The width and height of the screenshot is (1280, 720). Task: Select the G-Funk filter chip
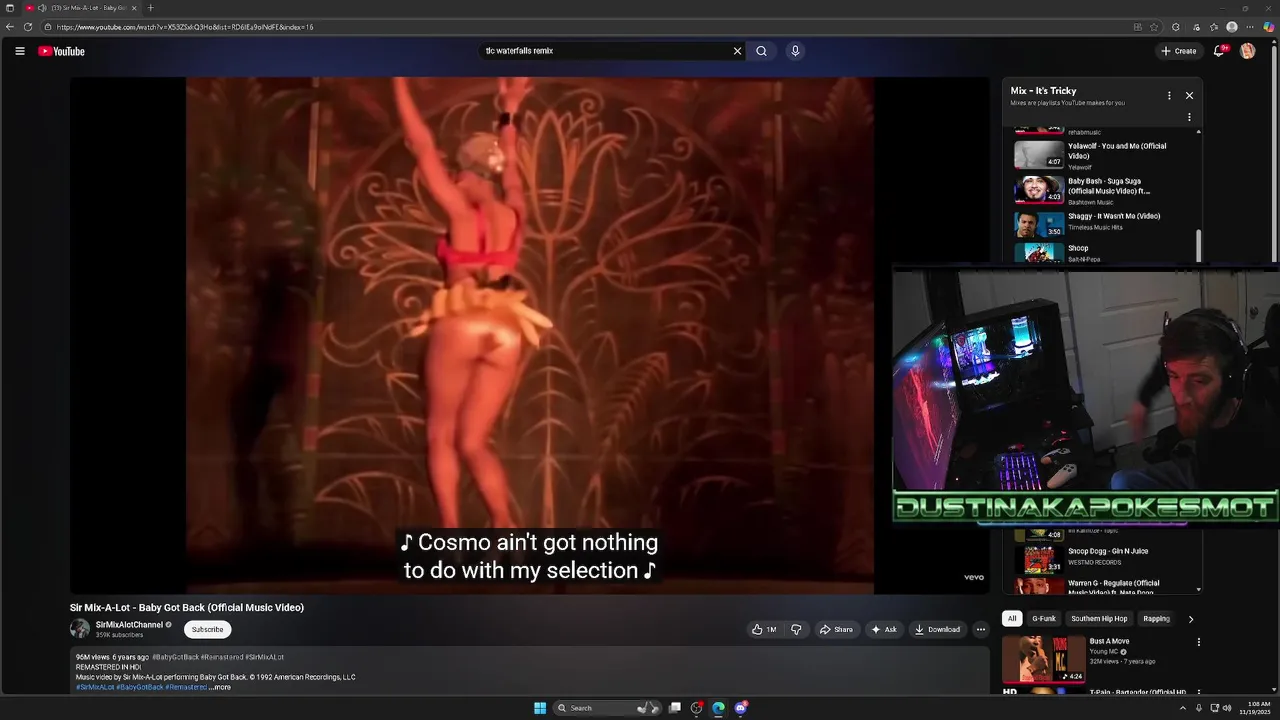1044,619
